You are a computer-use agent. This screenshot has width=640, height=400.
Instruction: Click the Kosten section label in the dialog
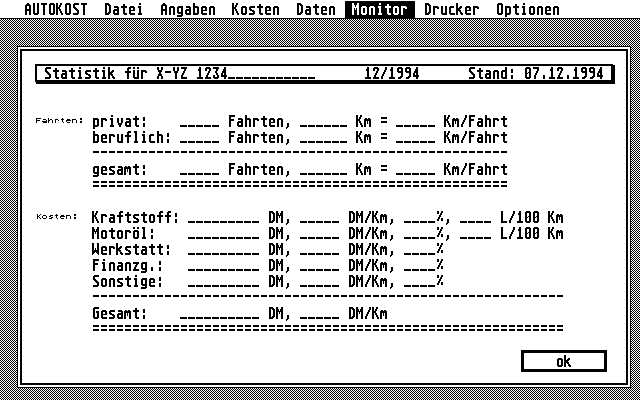[57, 217]
